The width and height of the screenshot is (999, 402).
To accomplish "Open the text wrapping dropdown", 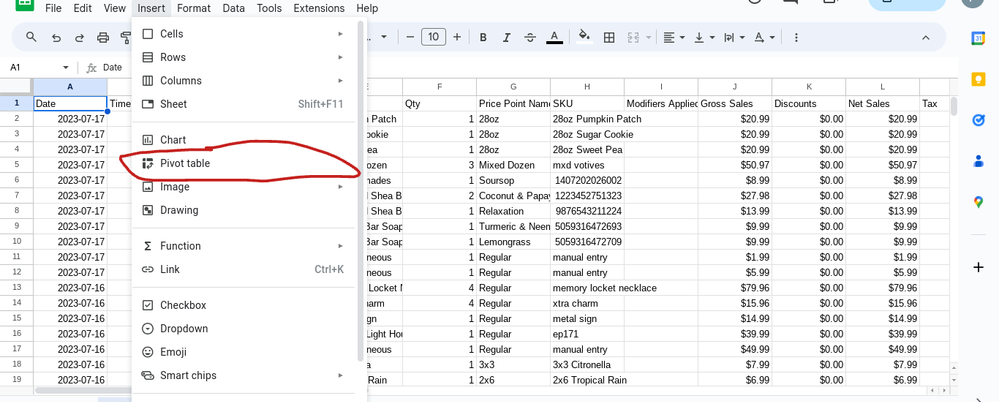I will click(x=734, y=38).
